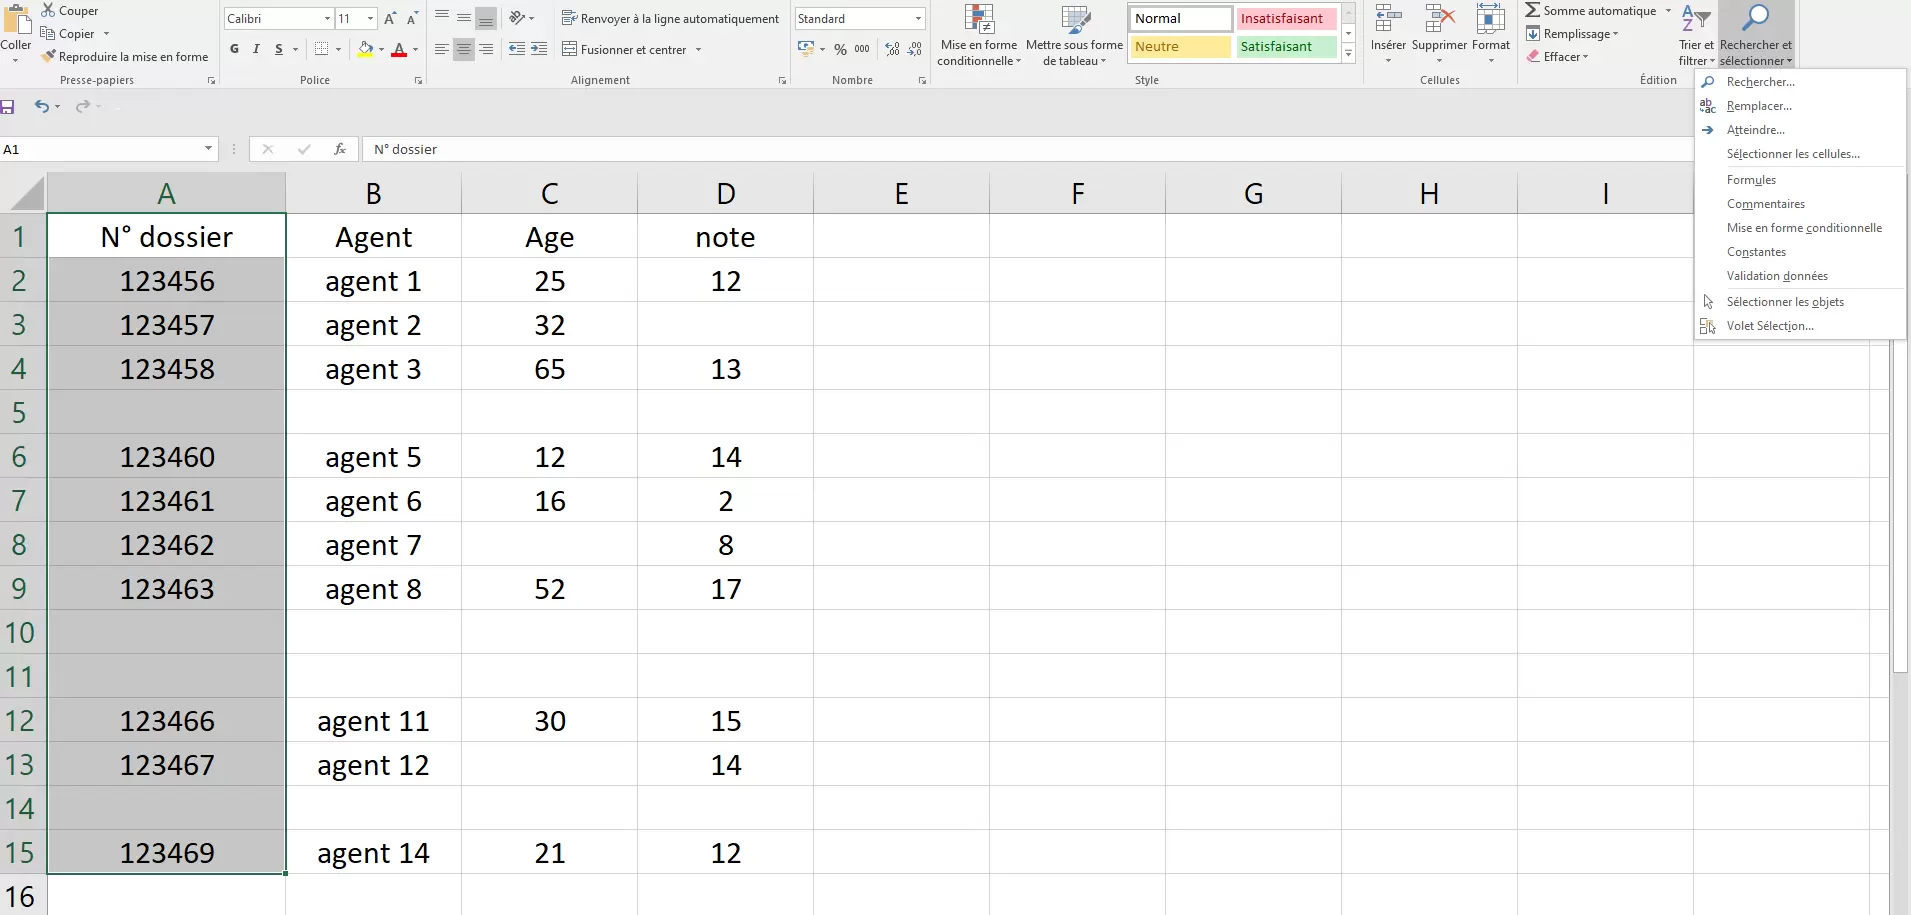The width and height of the screenshot is (1911, 915).
Task: Click the Insérer cells icon
Action: [x=1388, y=19]
